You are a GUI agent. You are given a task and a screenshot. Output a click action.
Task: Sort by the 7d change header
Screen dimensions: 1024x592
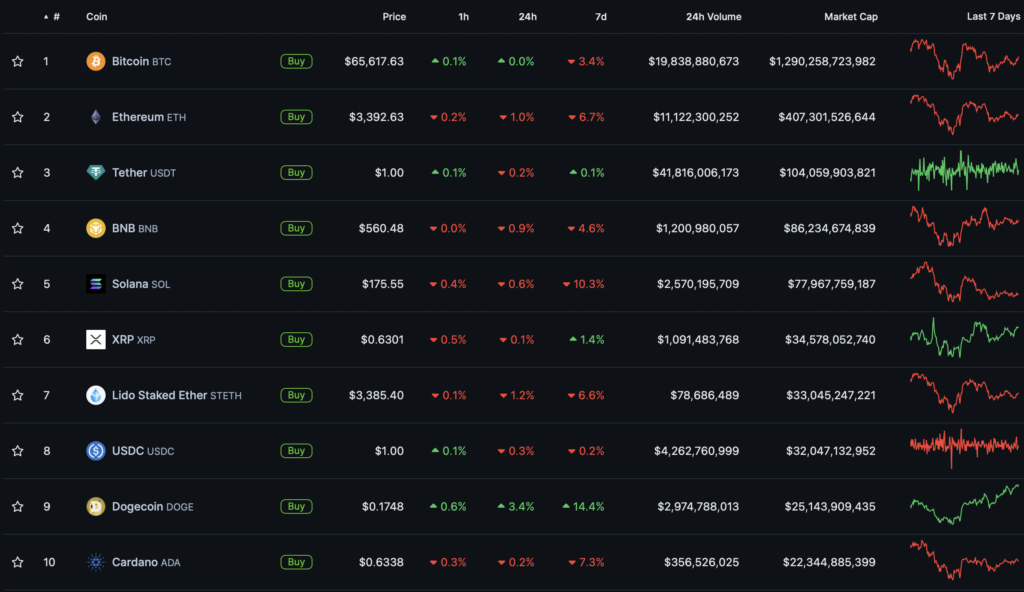click(x=599, y=17)
